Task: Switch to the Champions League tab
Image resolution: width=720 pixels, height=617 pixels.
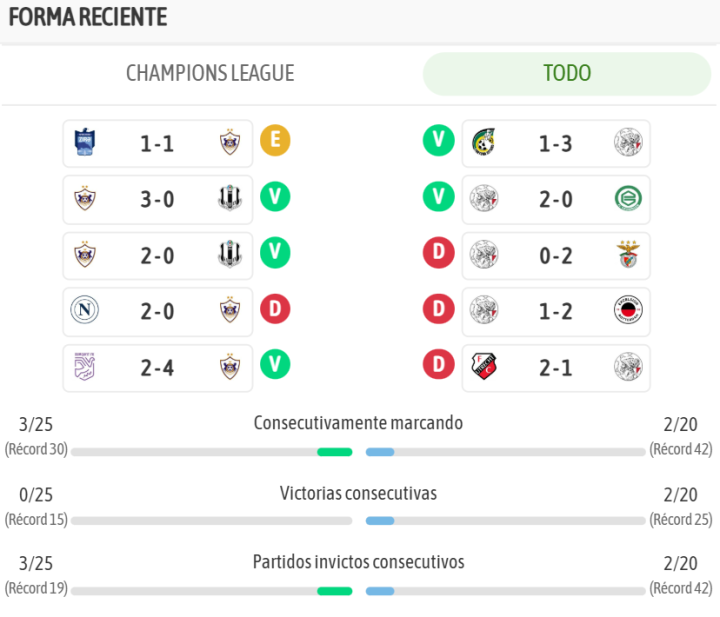Action: tap(210, 74)
